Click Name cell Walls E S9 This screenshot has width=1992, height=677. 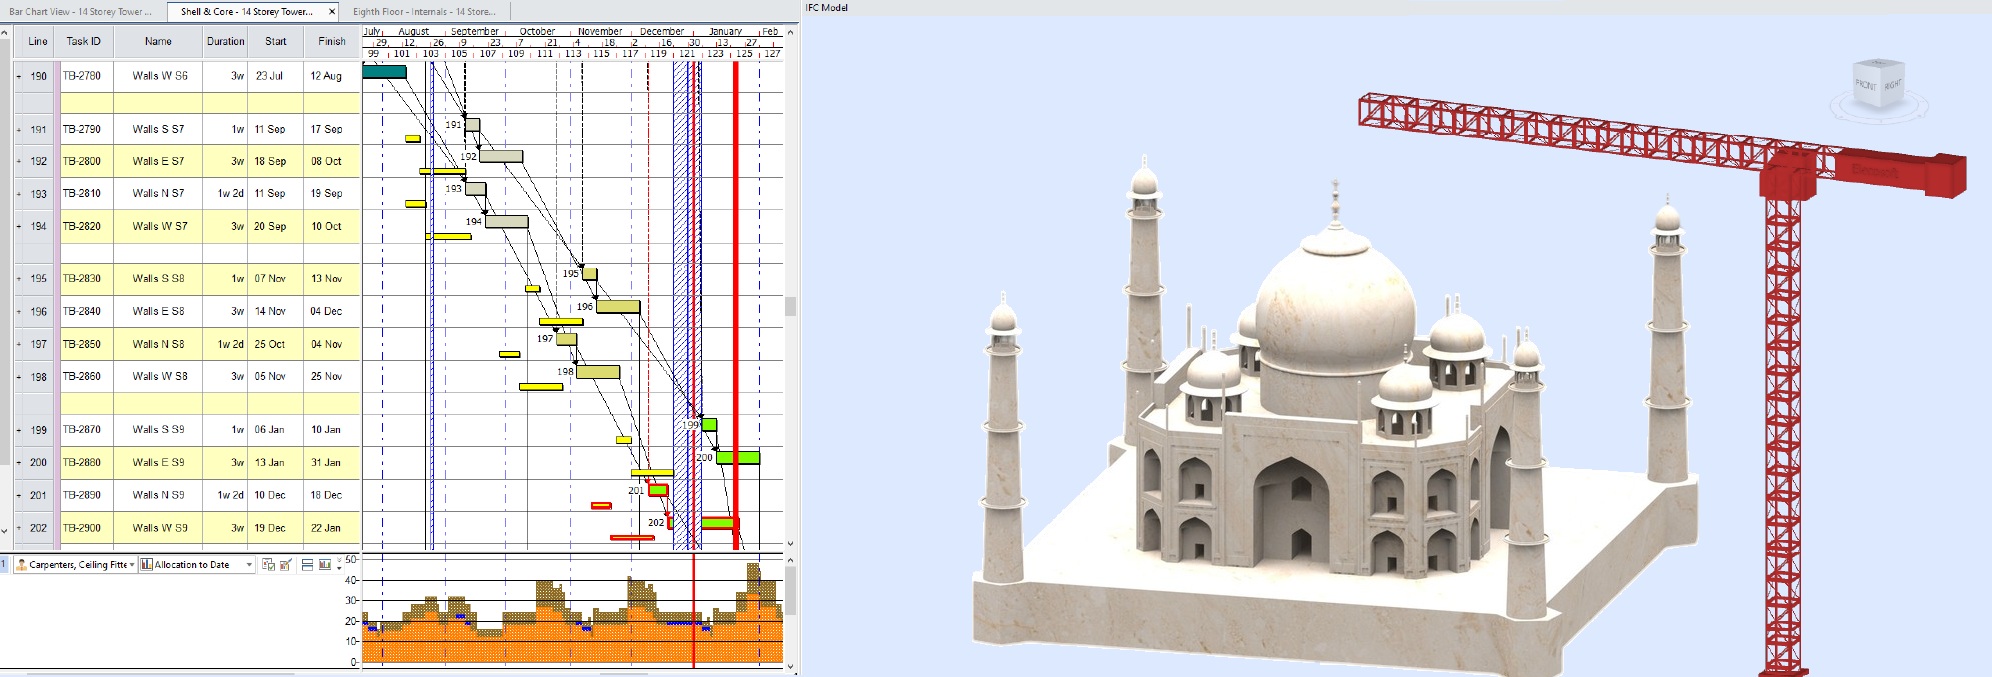(158, 463)
